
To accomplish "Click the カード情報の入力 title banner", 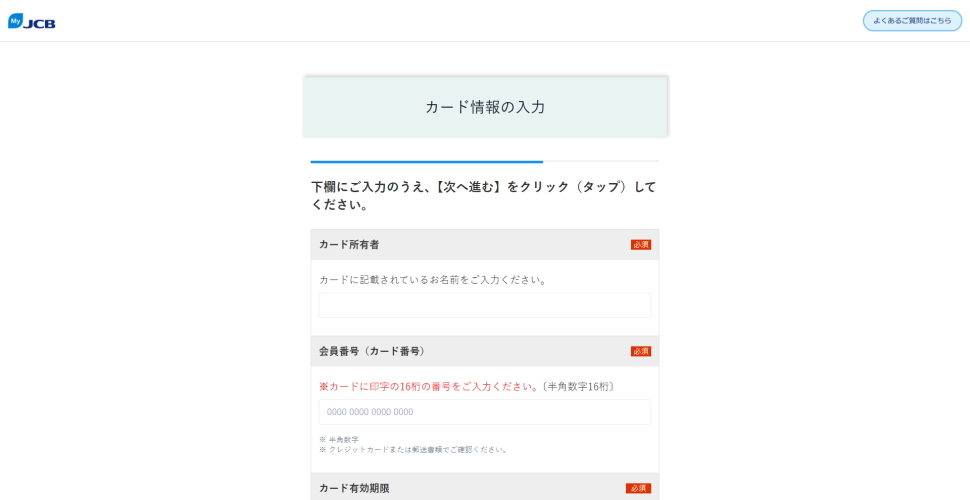I will [485, 107].
